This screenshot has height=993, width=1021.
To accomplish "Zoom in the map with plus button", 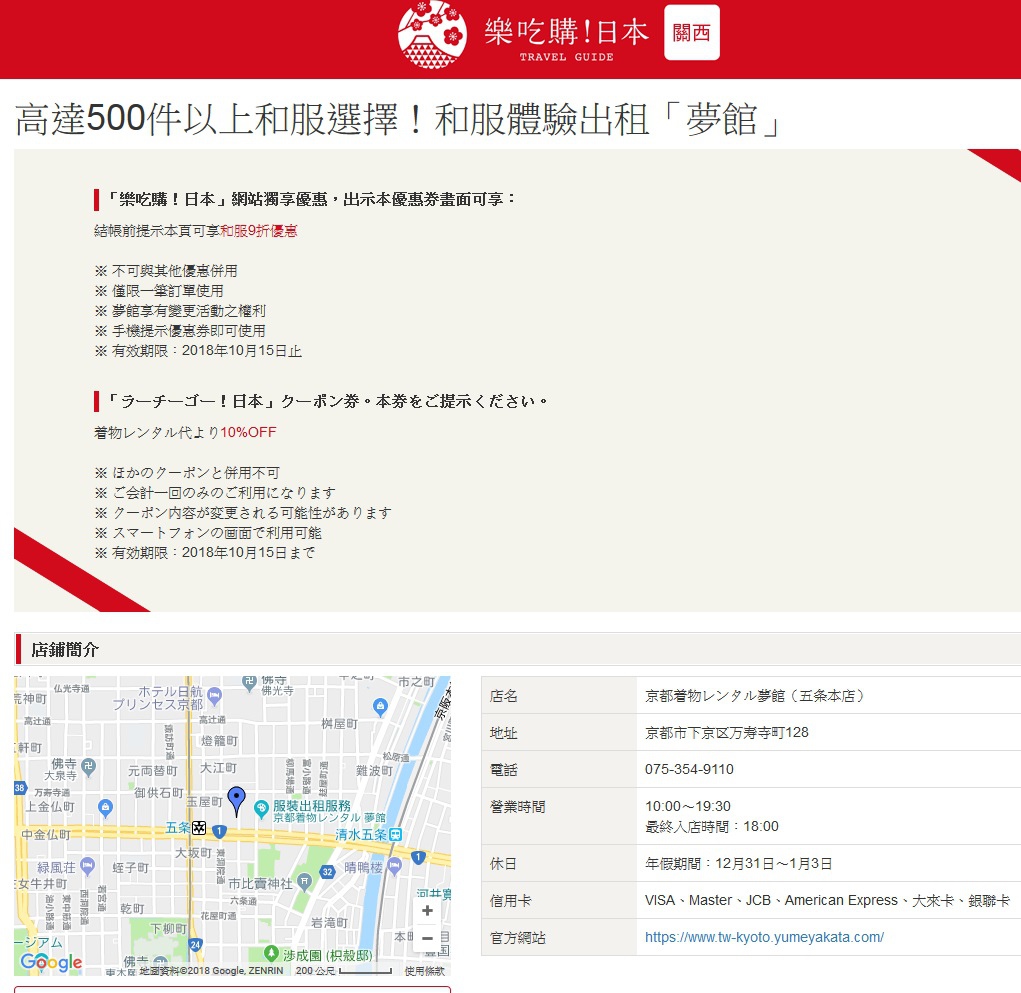I will [427, 910].
